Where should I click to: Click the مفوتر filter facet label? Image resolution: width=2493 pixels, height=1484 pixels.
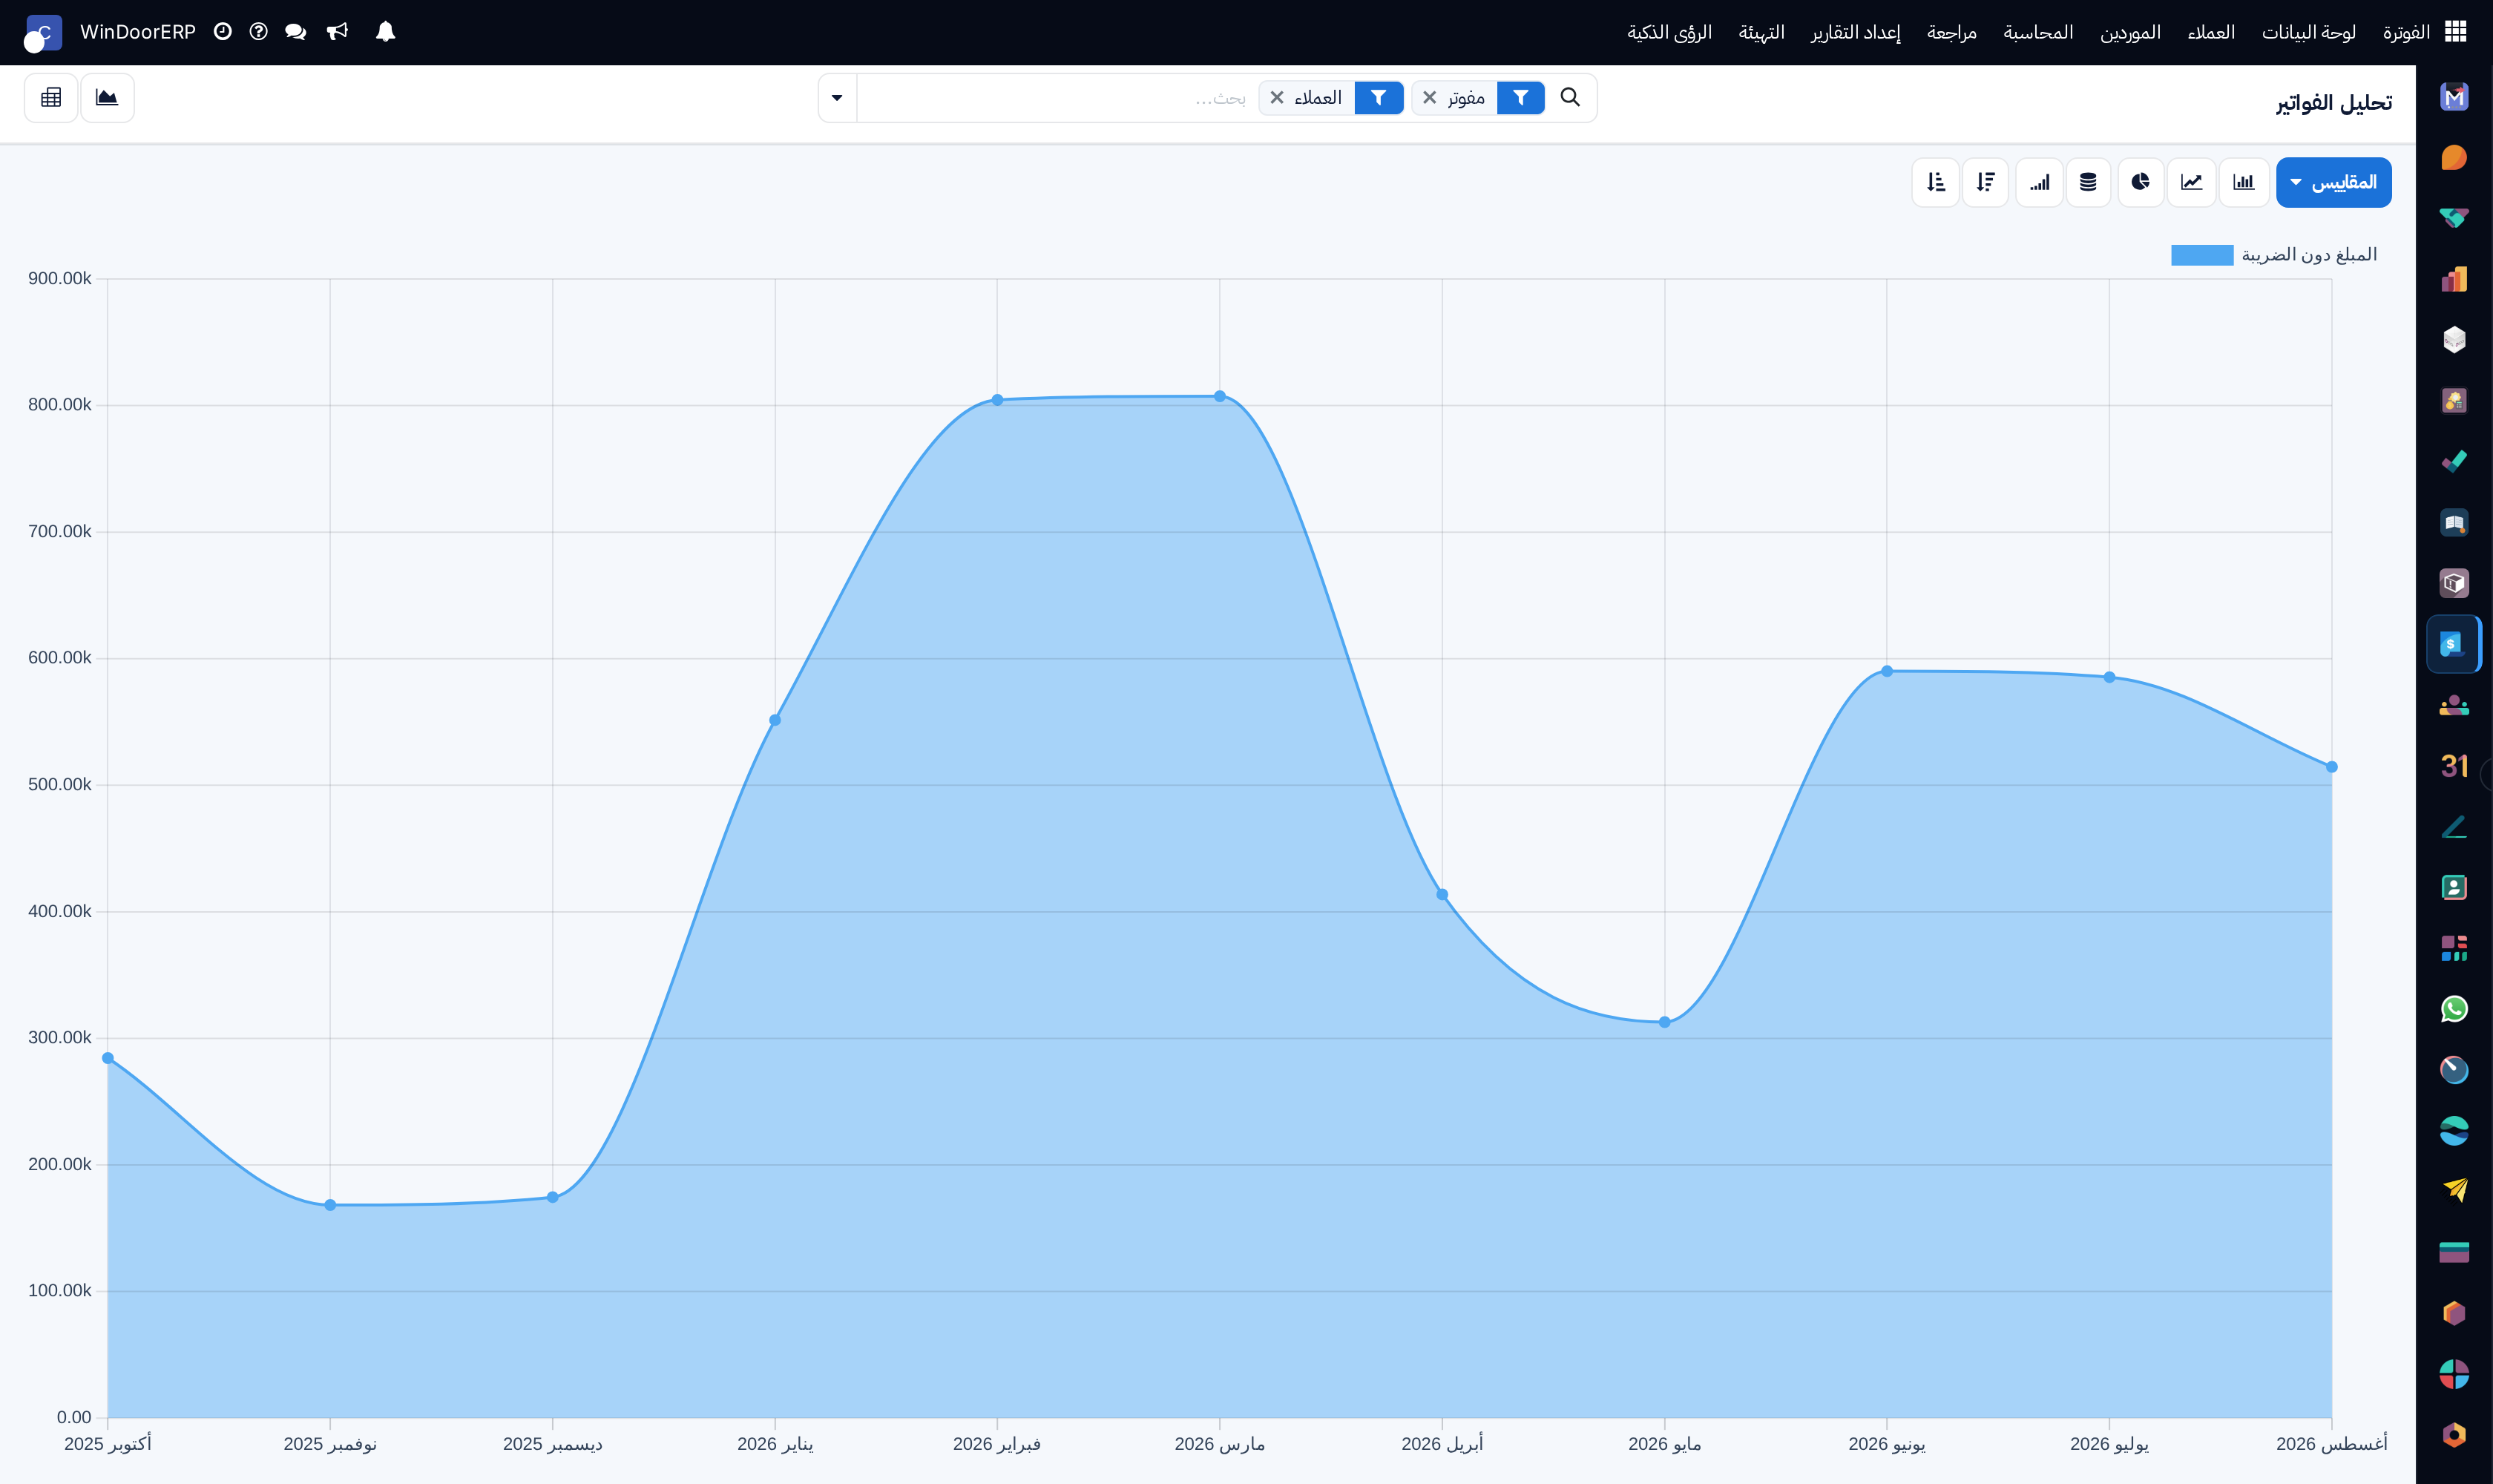[1466, 97]
